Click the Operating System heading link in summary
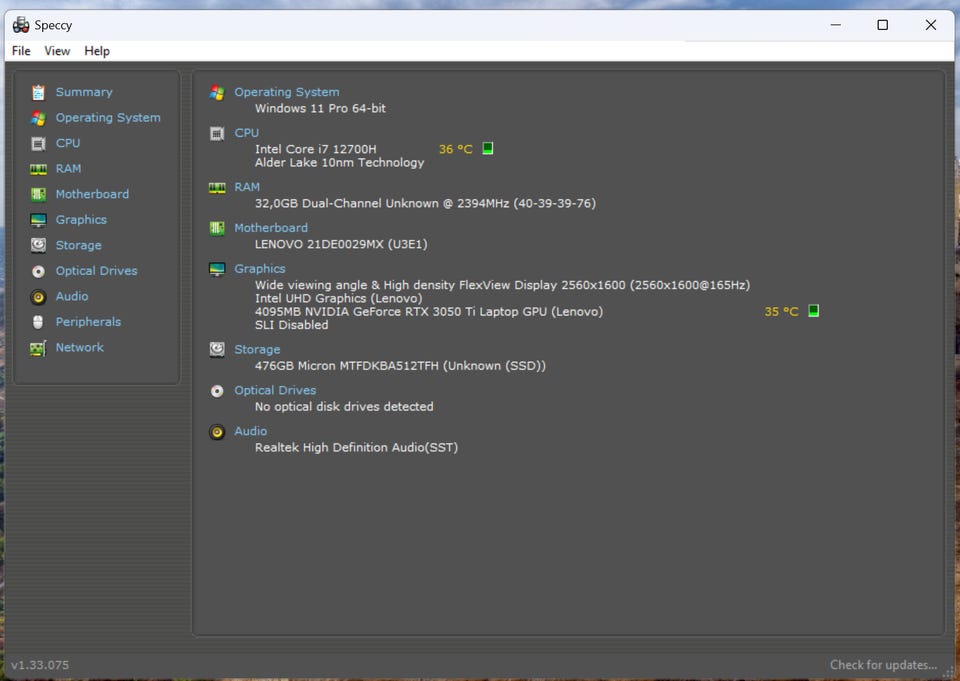Image resolution: width=960 pixels, height=681 pixels. [287, 92]
